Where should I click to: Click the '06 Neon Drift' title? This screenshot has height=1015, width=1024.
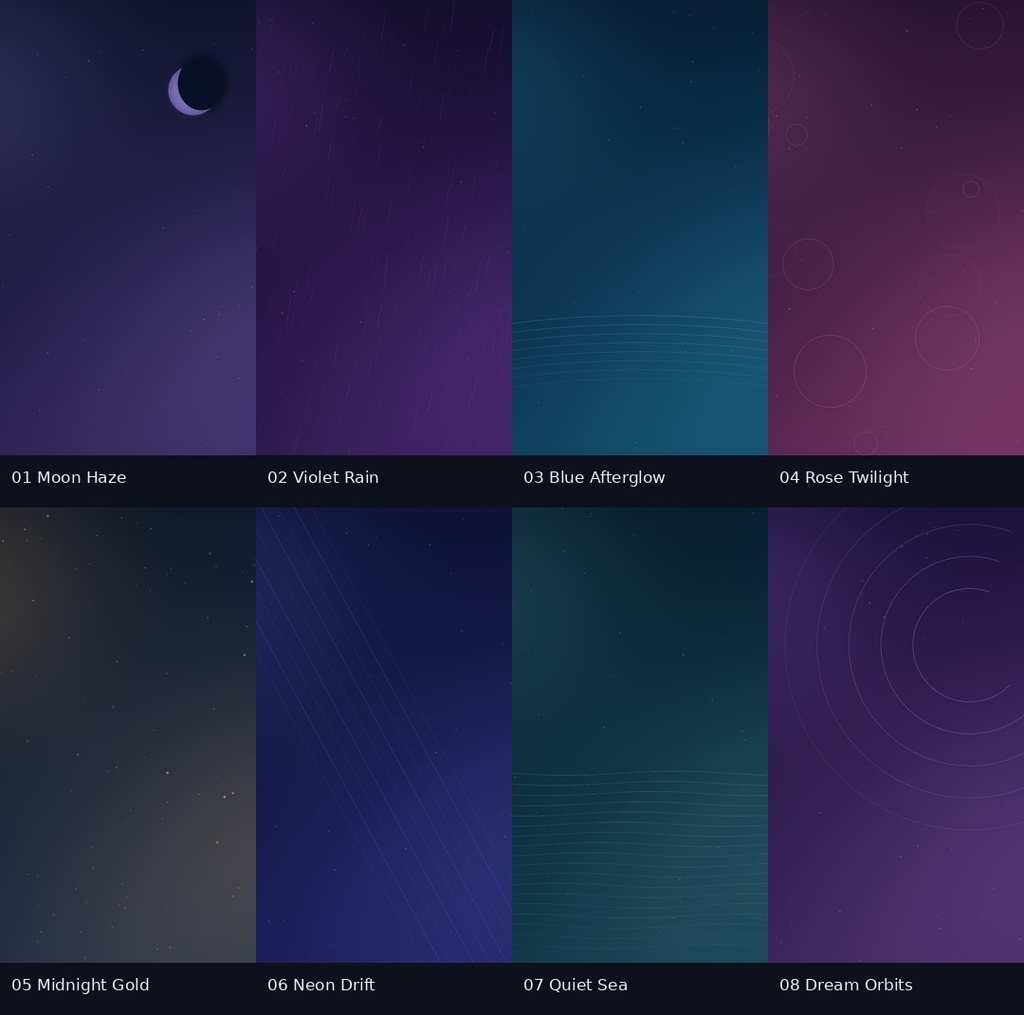321,985
